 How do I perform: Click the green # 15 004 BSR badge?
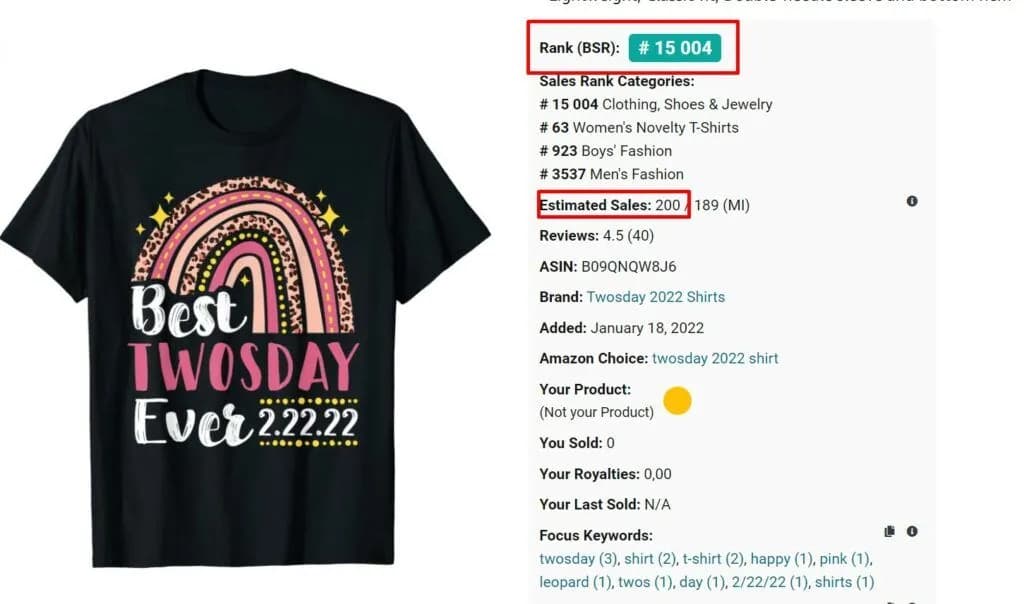(675, 48)
